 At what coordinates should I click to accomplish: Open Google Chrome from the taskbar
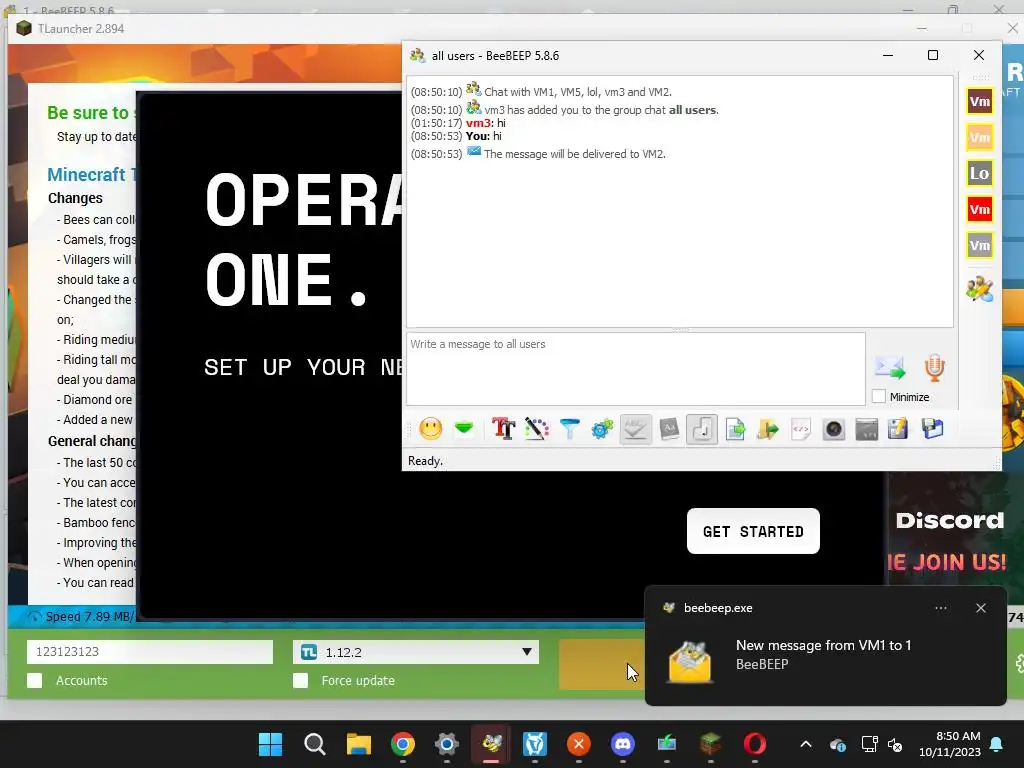tap(403, 744)
